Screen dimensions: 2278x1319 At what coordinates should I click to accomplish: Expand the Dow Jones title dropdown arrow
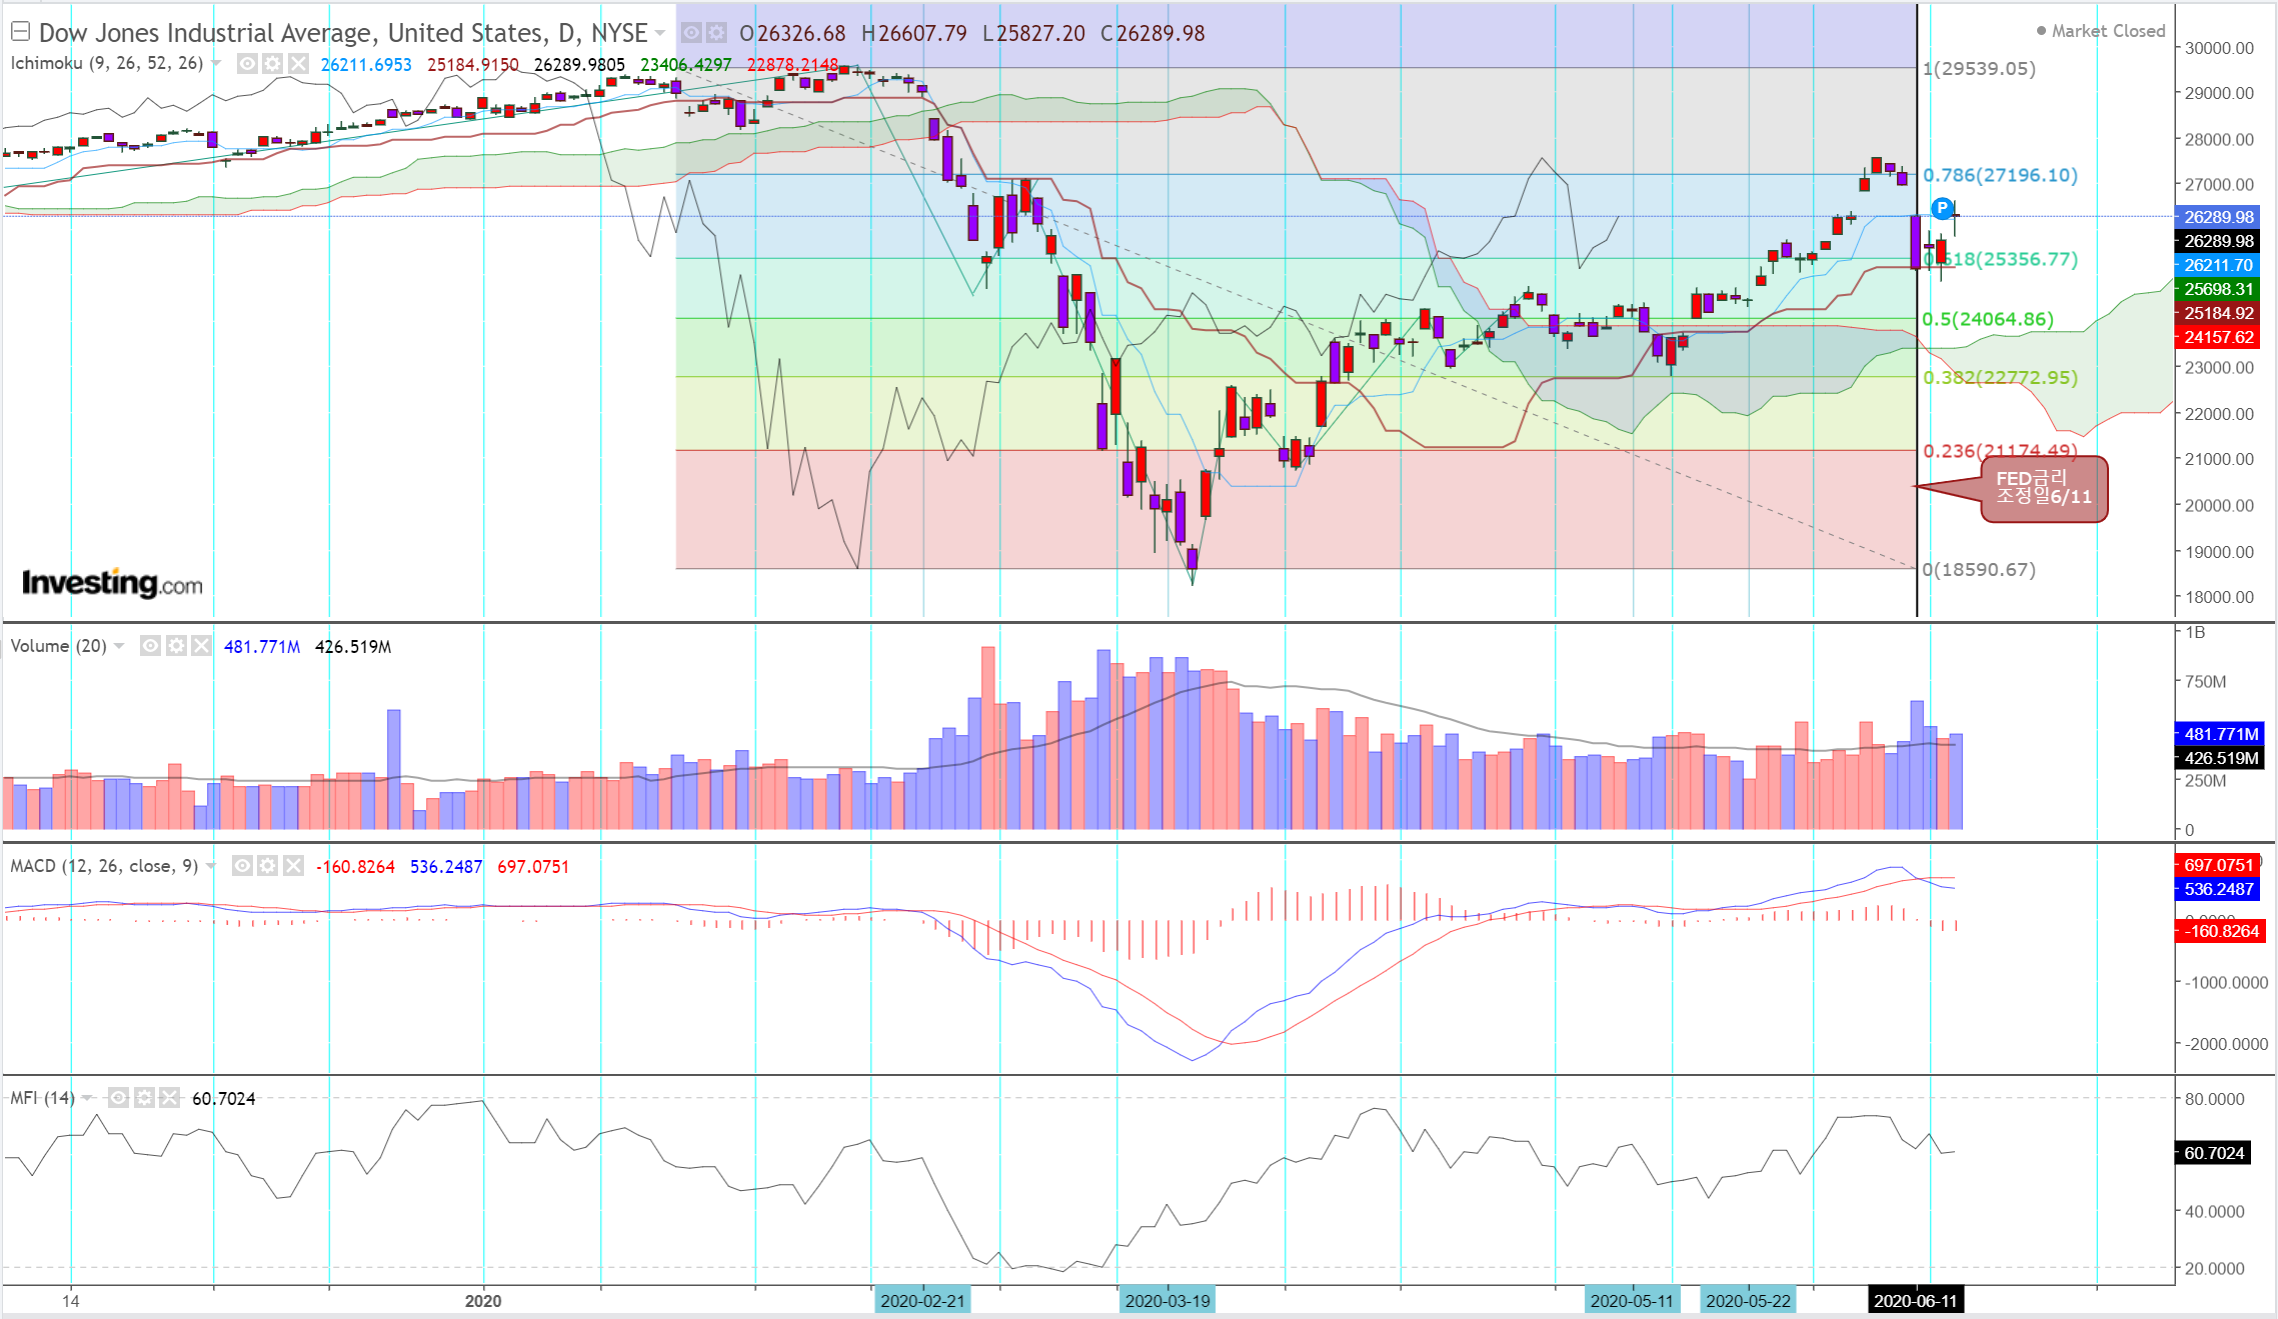pyautogui.click(x=660, y=34)
